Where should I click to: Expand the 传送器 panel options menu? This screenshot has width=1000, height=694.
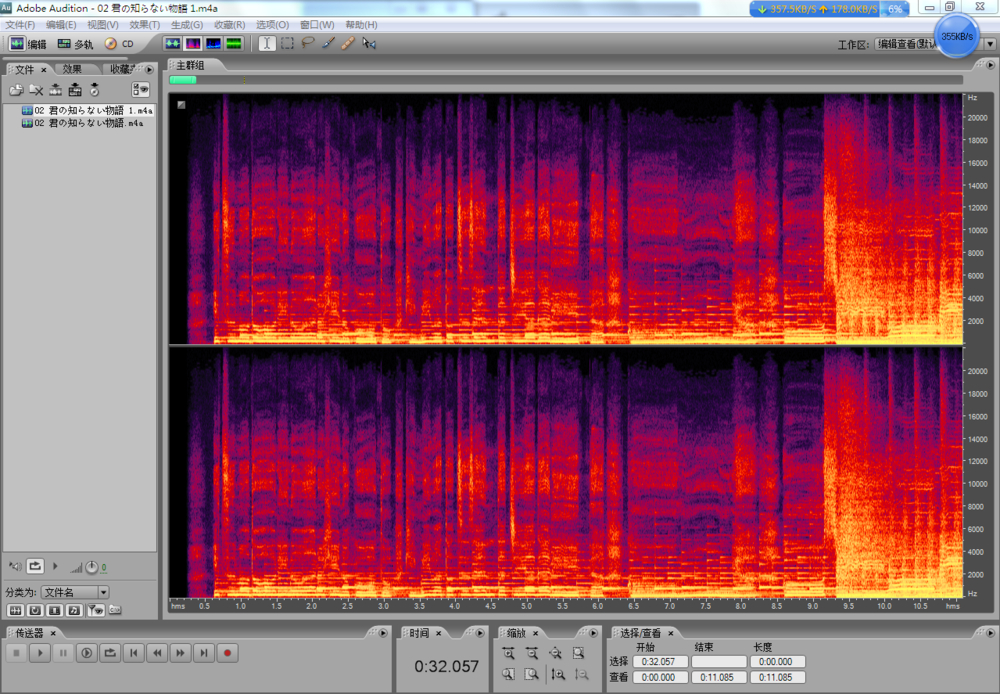(382, 633)
